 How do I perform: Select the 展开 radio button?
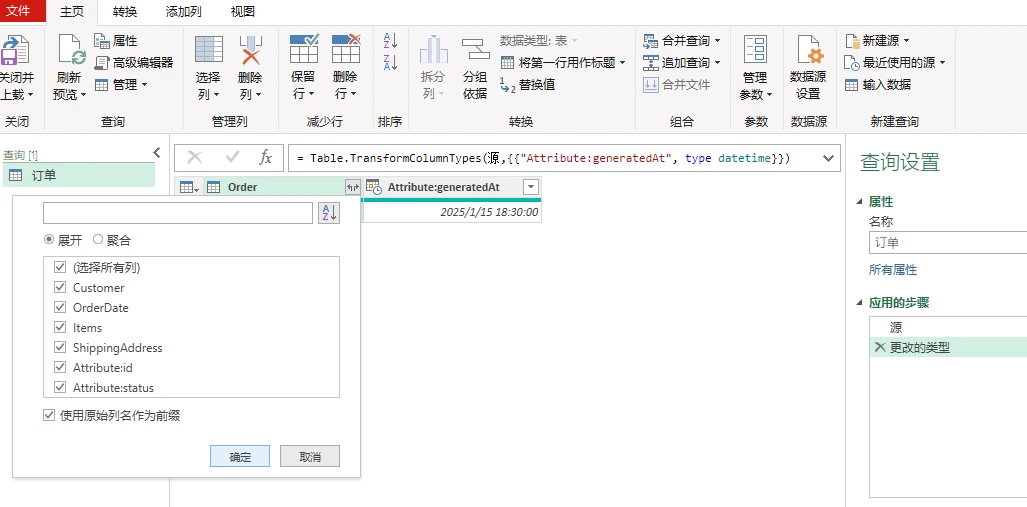click(x=49, y=240)
